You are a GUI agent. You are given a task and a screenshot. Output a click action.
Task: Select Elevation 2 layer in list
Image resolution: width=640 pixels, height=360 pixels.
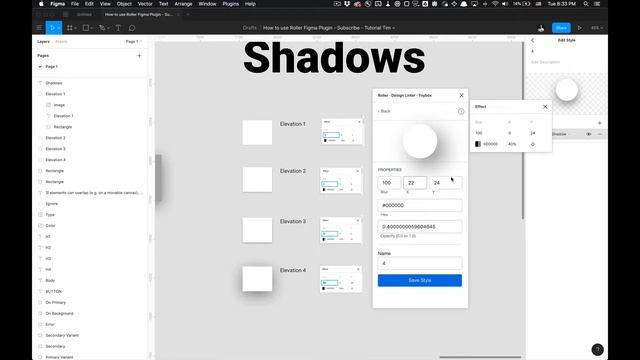56,138
